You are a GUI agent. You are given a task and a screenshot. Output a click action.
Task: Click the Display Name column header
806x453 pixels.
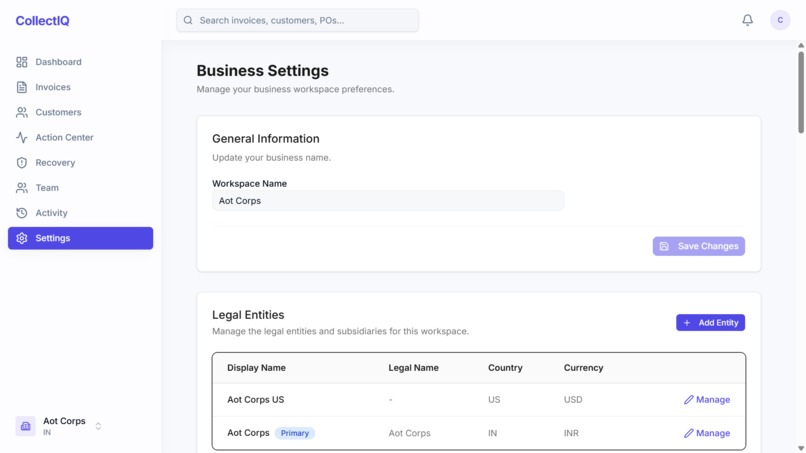point(257,368)
